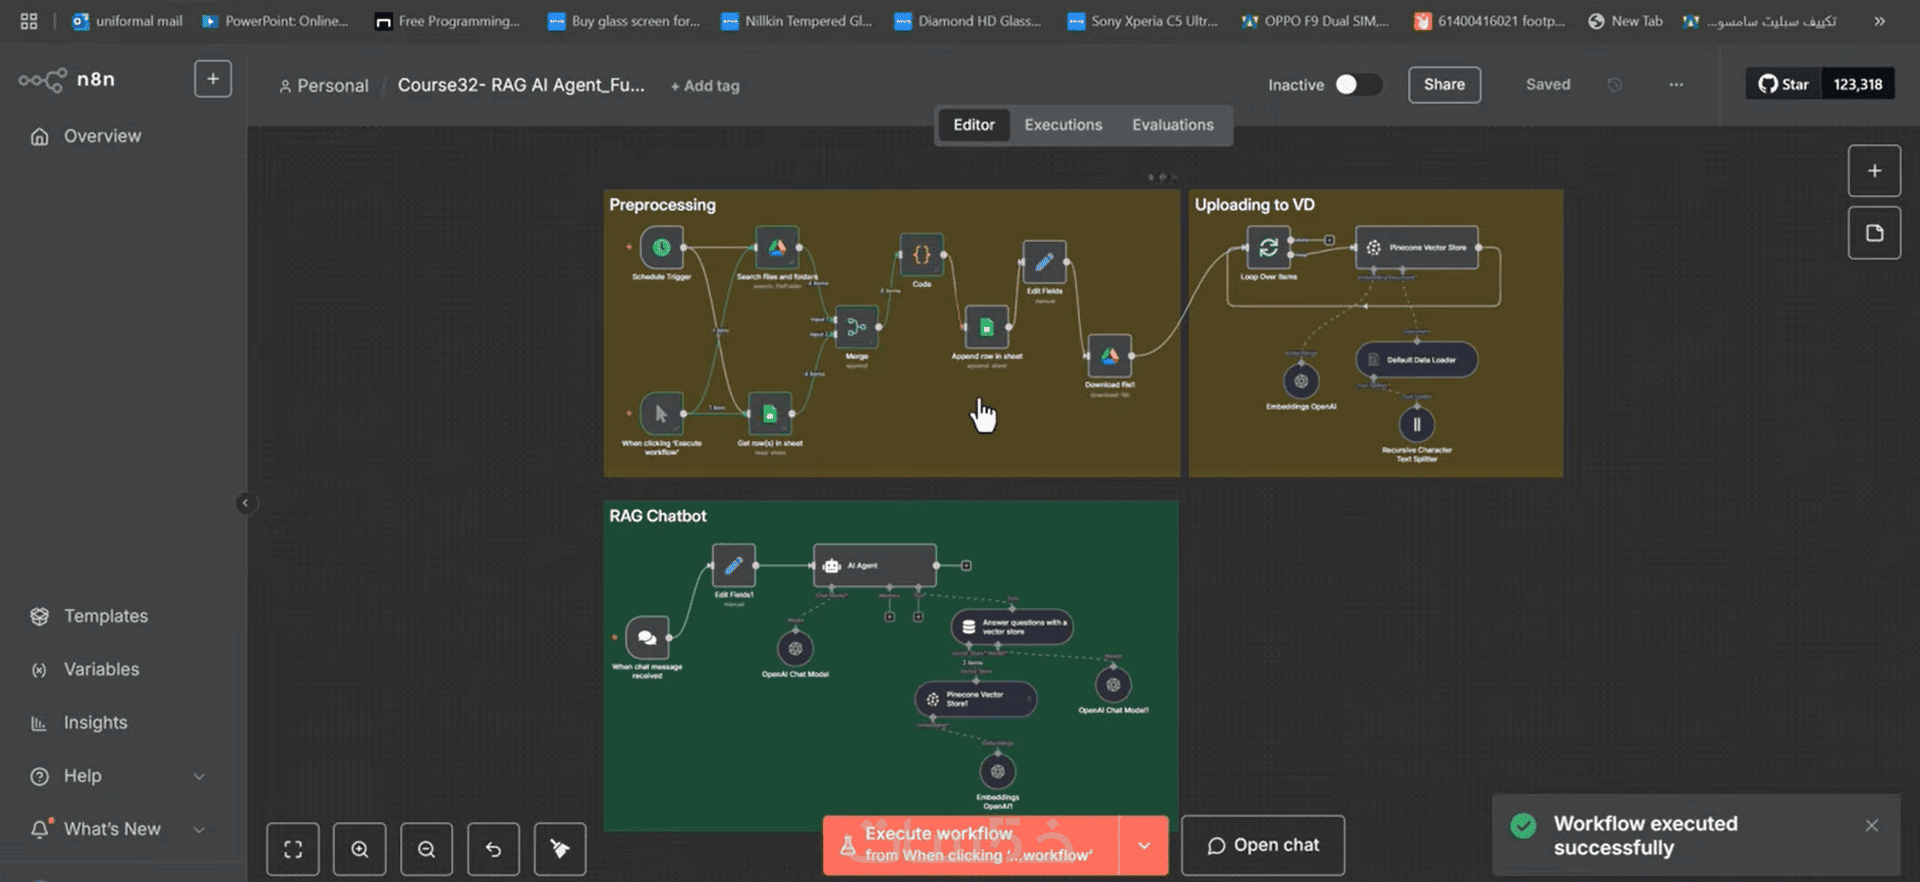Image resolution: width=1920 pixels, height=882 pixels.
Task: Click the tidy up workflow button
Action: coord(560,849)
